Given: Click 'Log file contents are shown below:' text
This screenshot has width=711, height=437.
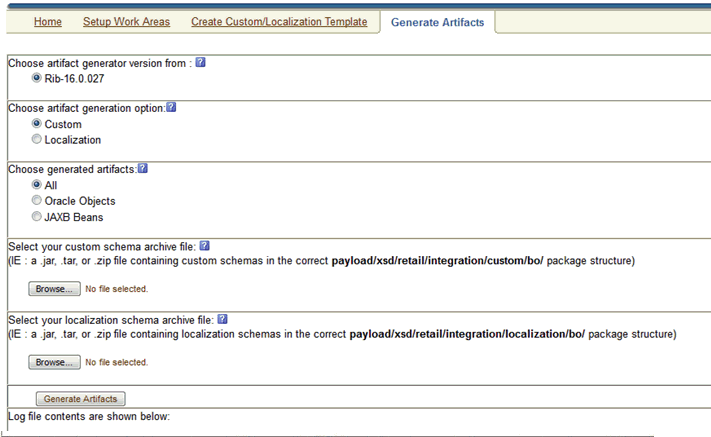Looking at the screenshot, I should point(89,416).
